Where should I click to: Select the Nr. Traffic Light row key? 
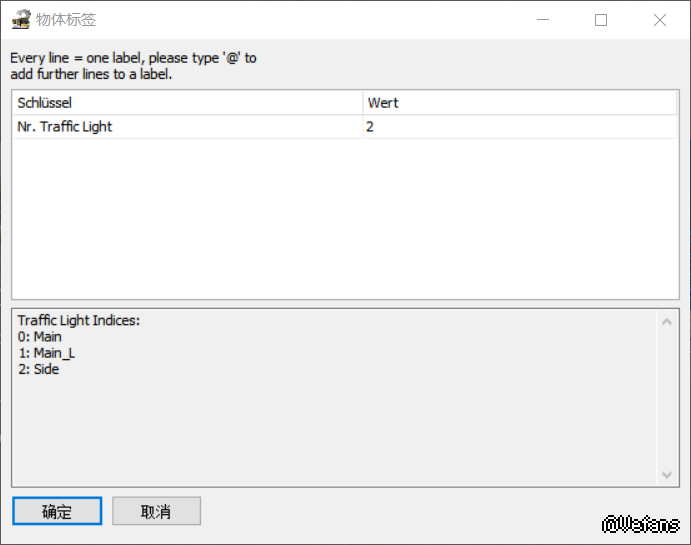click(187, 127)
